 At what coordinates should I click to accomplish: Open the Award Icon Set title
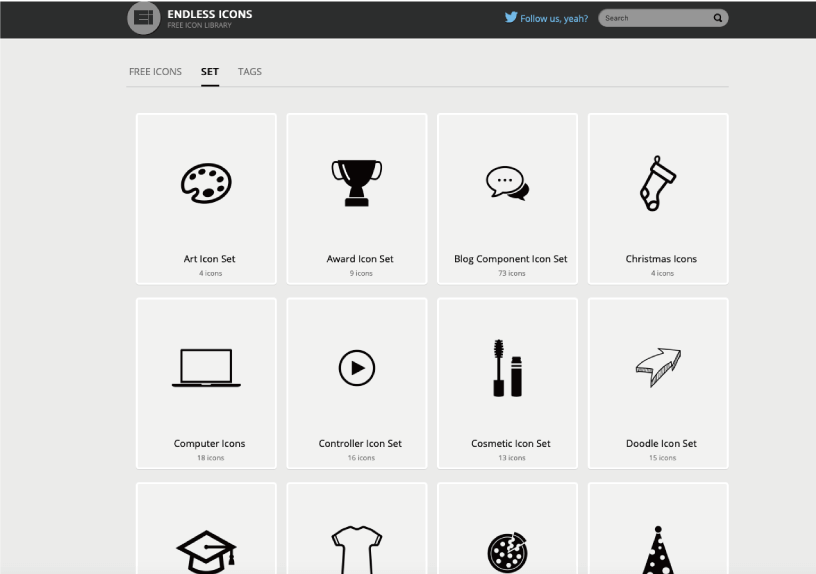(360, 259)
